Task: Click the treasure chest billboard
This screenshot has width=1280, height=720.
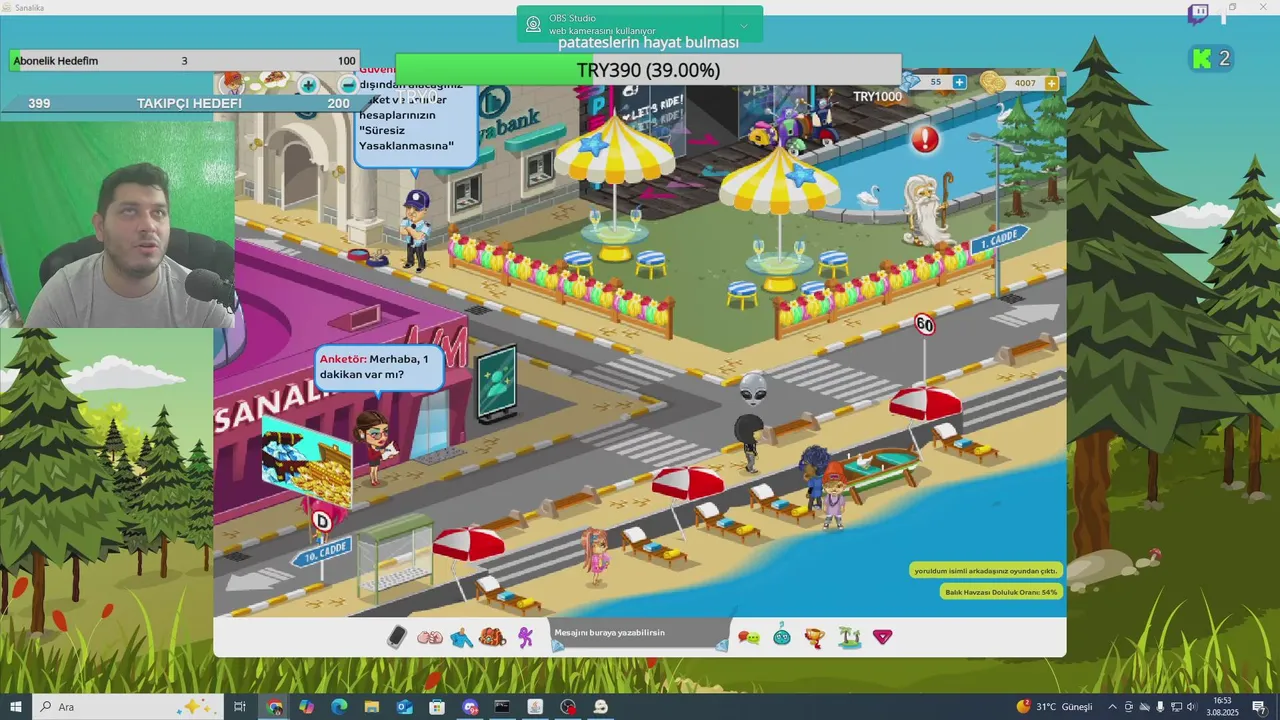Action: [x=307, y=462]
